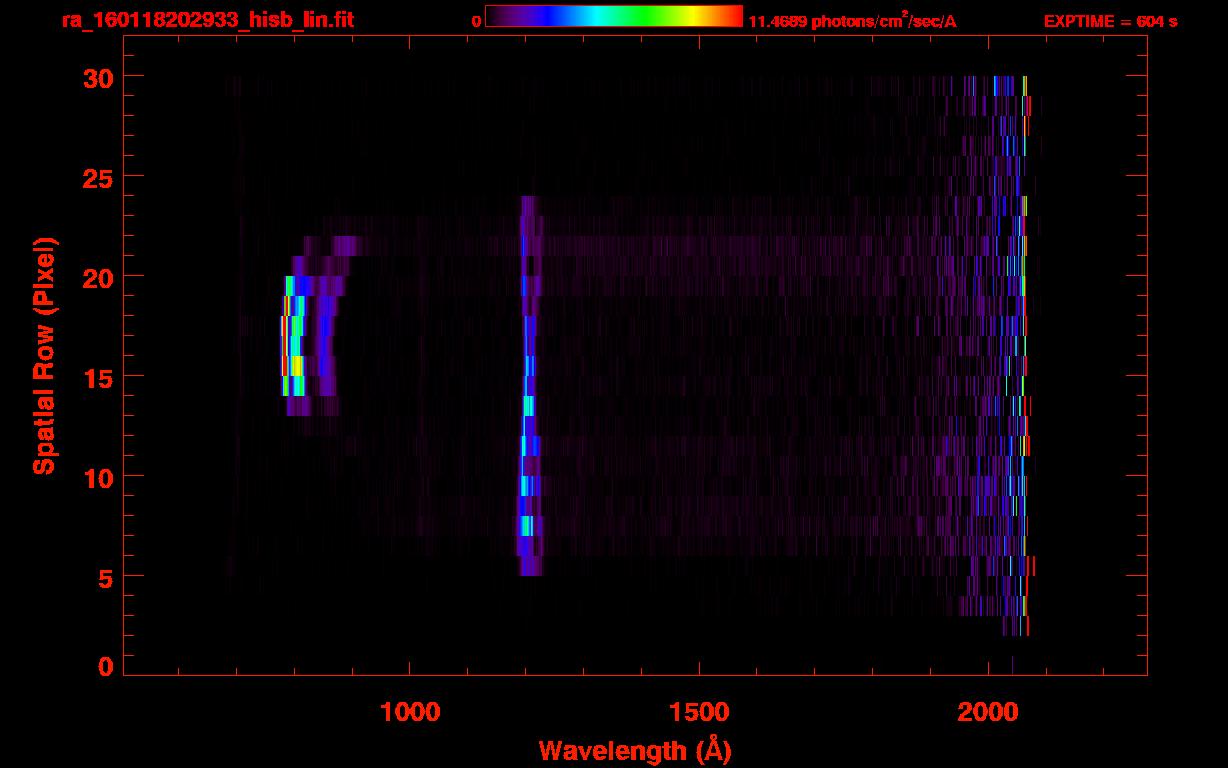Click the 2000 wavelength tick label
Image resolution: width=1228 pixels, height=768 pixels.
click(x=987, y=712)
